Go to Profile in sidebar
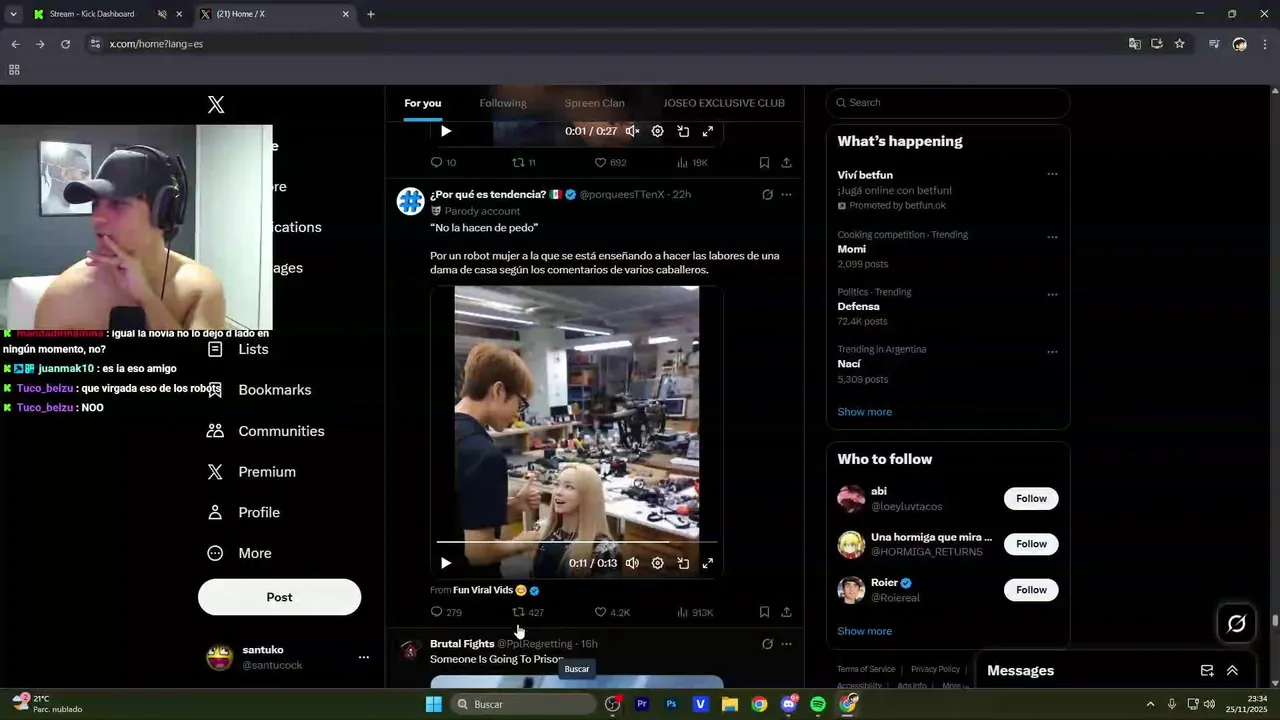The image size is (1280, 720). (x=244, y=512)
